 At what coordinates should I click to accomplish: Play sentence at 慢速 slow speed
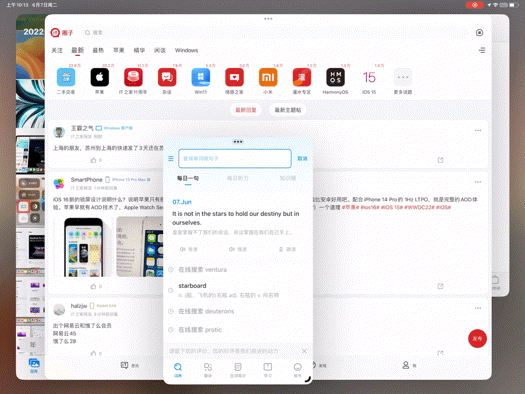(x=238, y=249)
